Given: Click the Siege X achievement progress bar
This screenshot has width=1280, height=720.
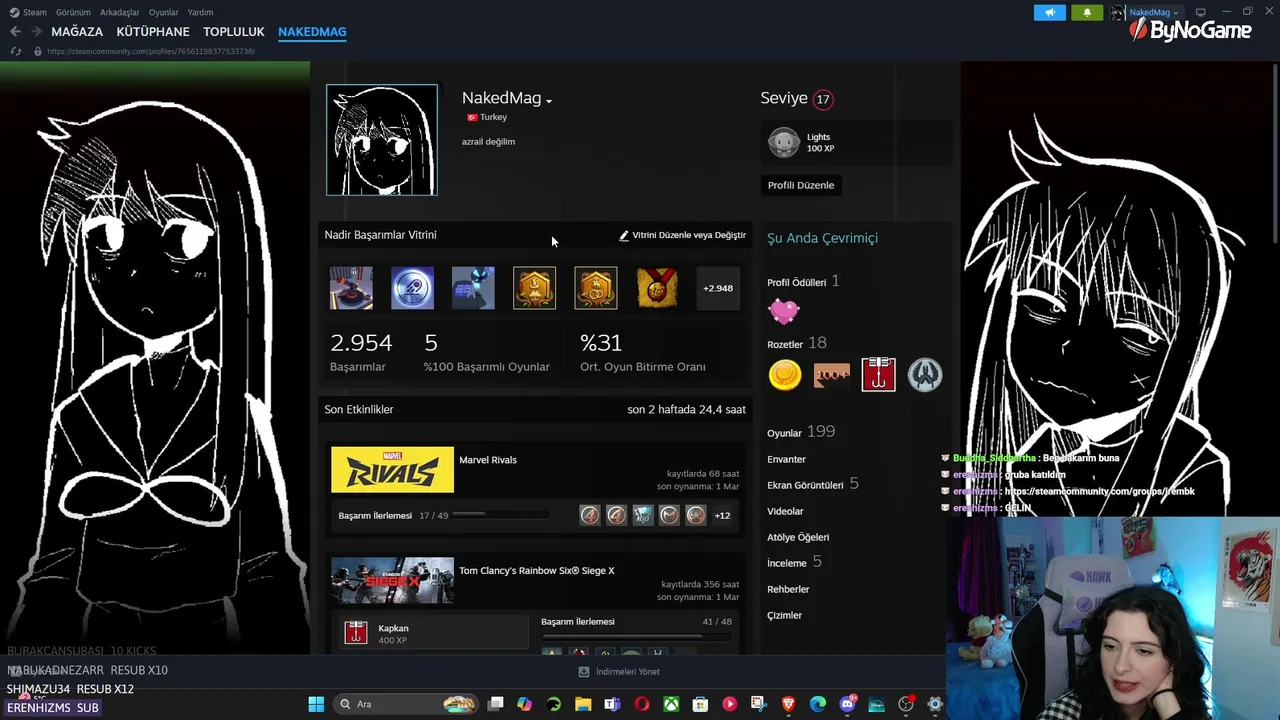Looking at the screenshot, I should click(x=636, y=637).
